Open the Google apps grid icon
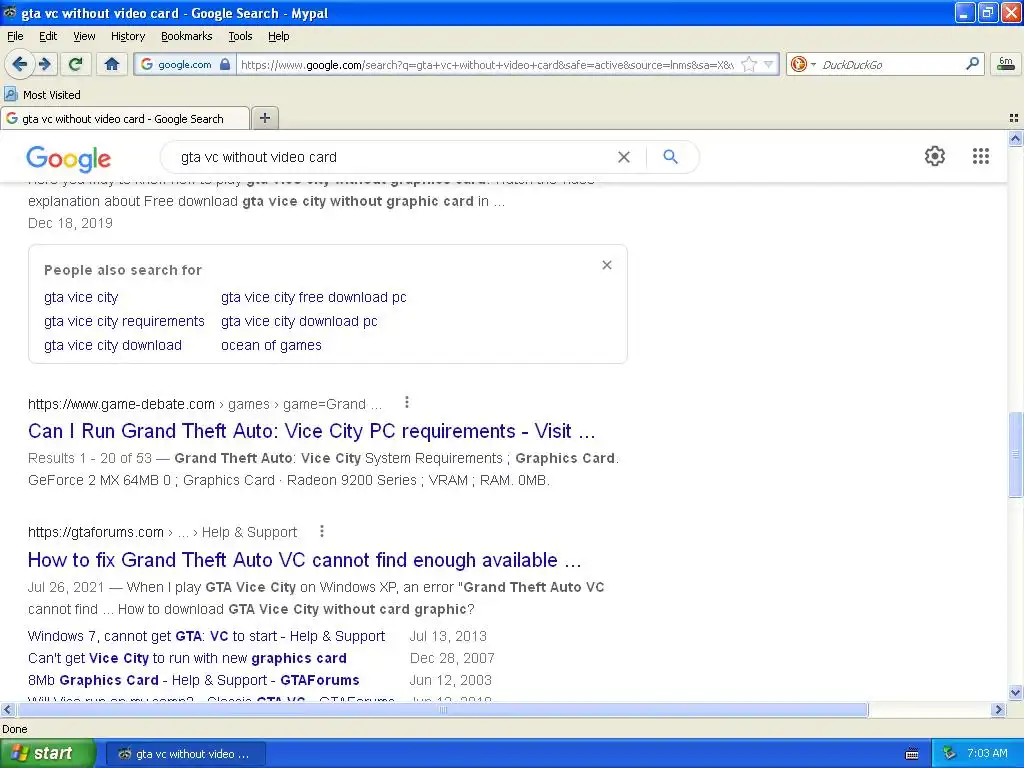Screen dimensions: 1024x768 click(980, 156)
